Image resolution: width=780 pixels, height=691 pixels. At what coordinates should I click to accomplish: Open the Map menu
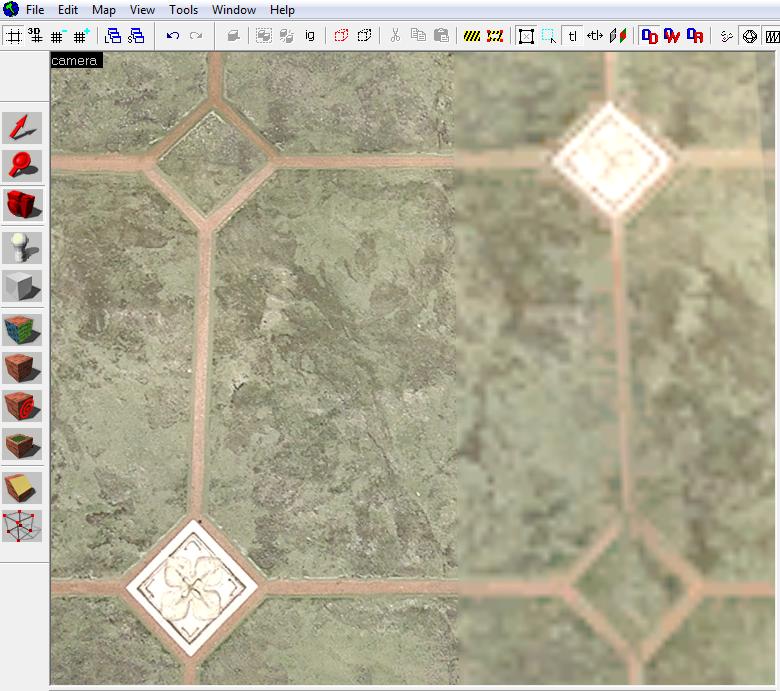coord(104,10)
